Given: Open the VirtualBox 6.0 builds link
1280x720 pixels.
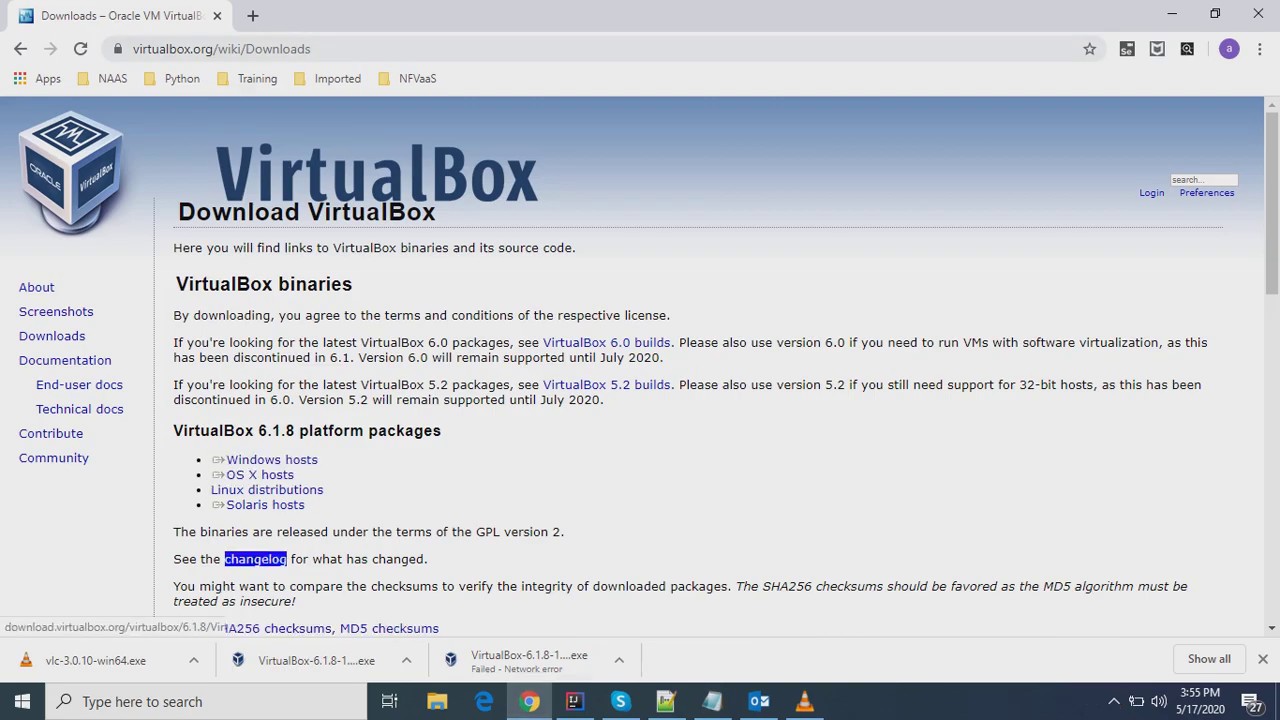Looking at the screenshot, I should pos(606,343).
